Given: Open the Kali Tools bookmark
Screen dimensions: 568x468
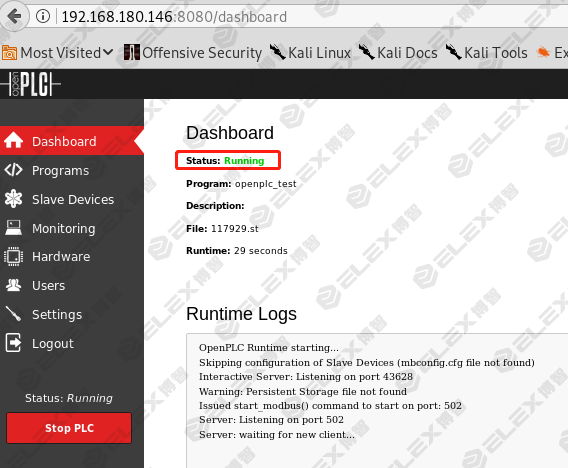Looking at the screenshot, I should click(486, 53).
